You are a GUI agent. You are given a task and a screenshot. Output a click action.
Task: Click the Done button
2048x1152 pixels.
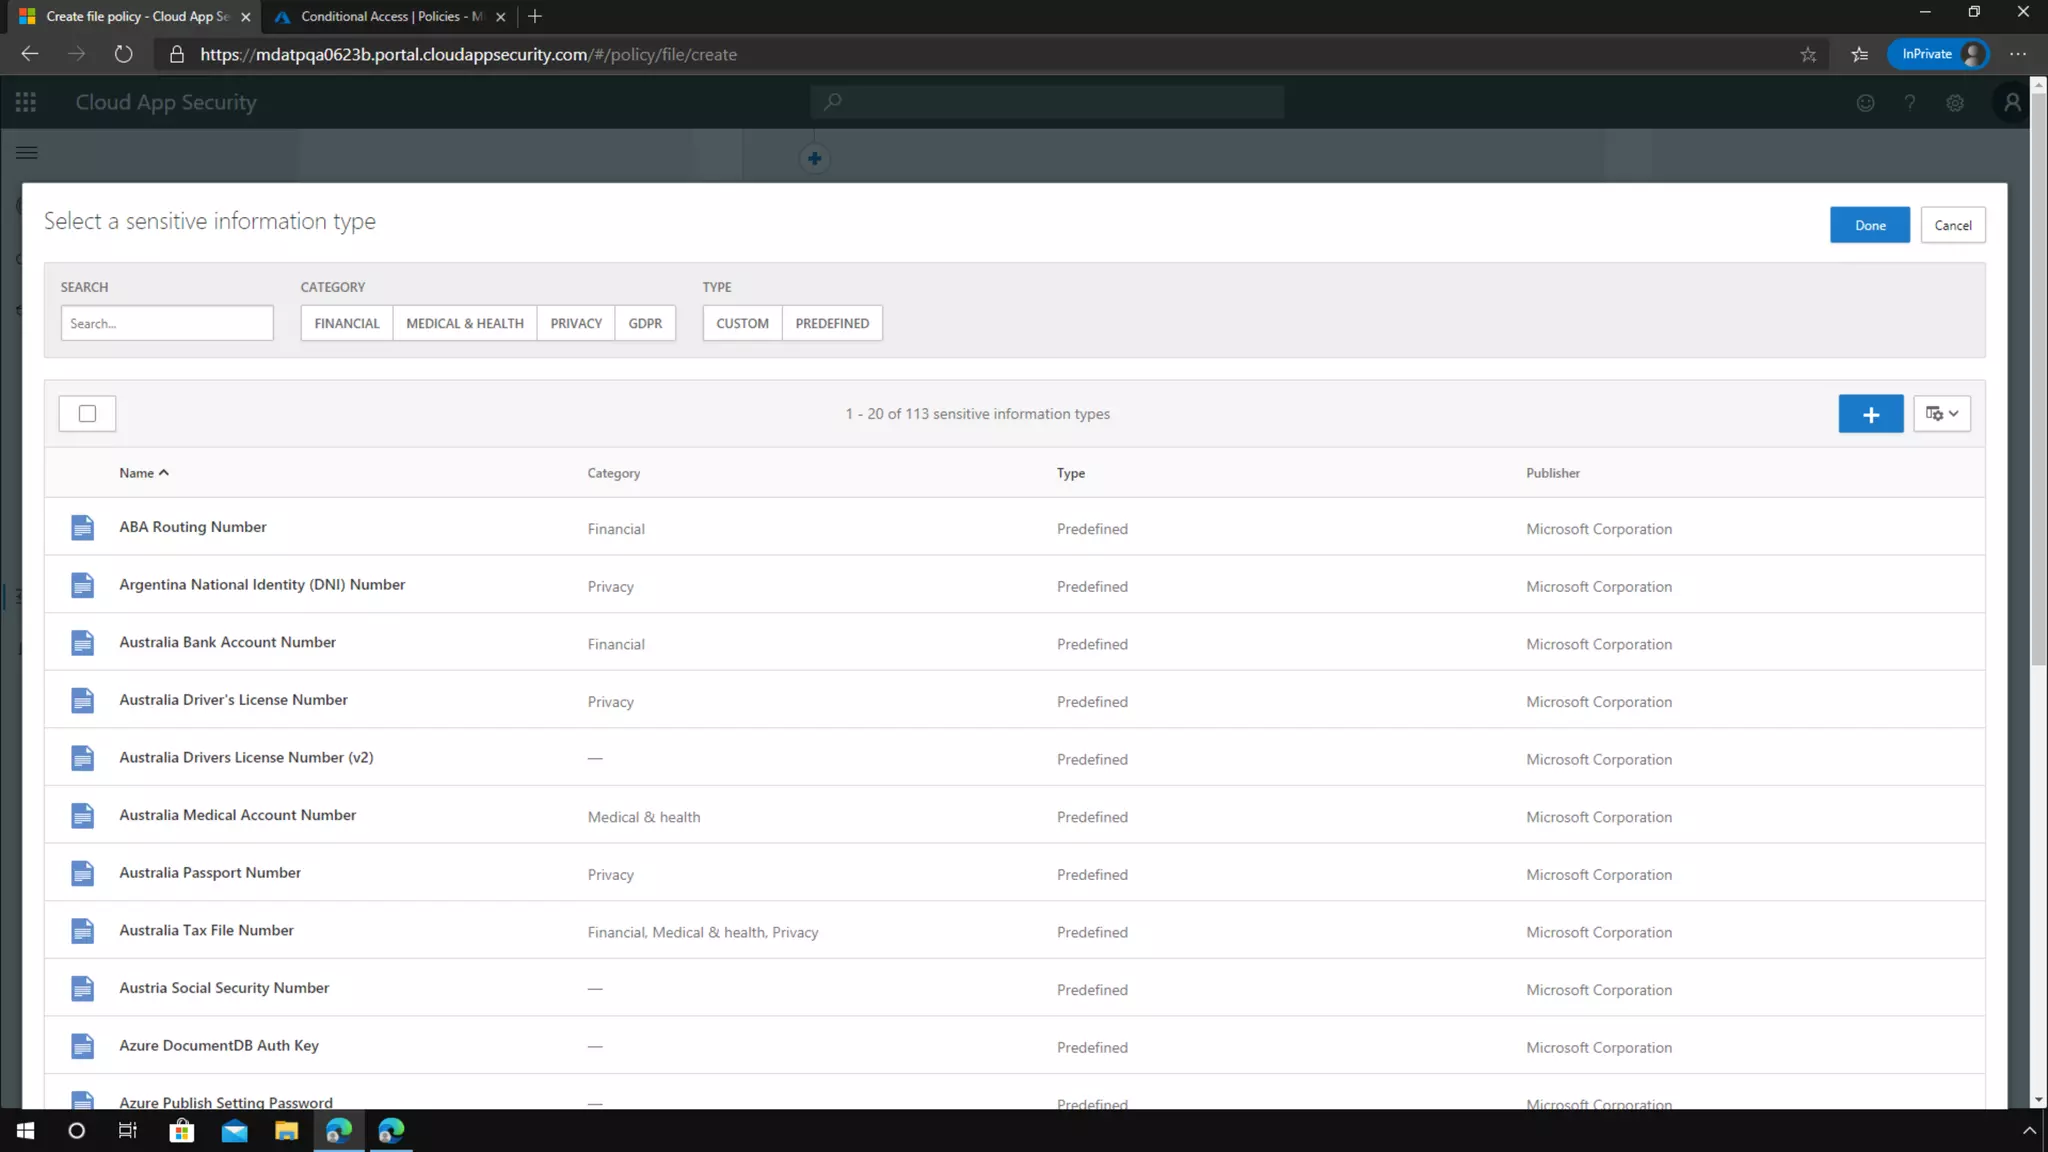[1869, 225]
